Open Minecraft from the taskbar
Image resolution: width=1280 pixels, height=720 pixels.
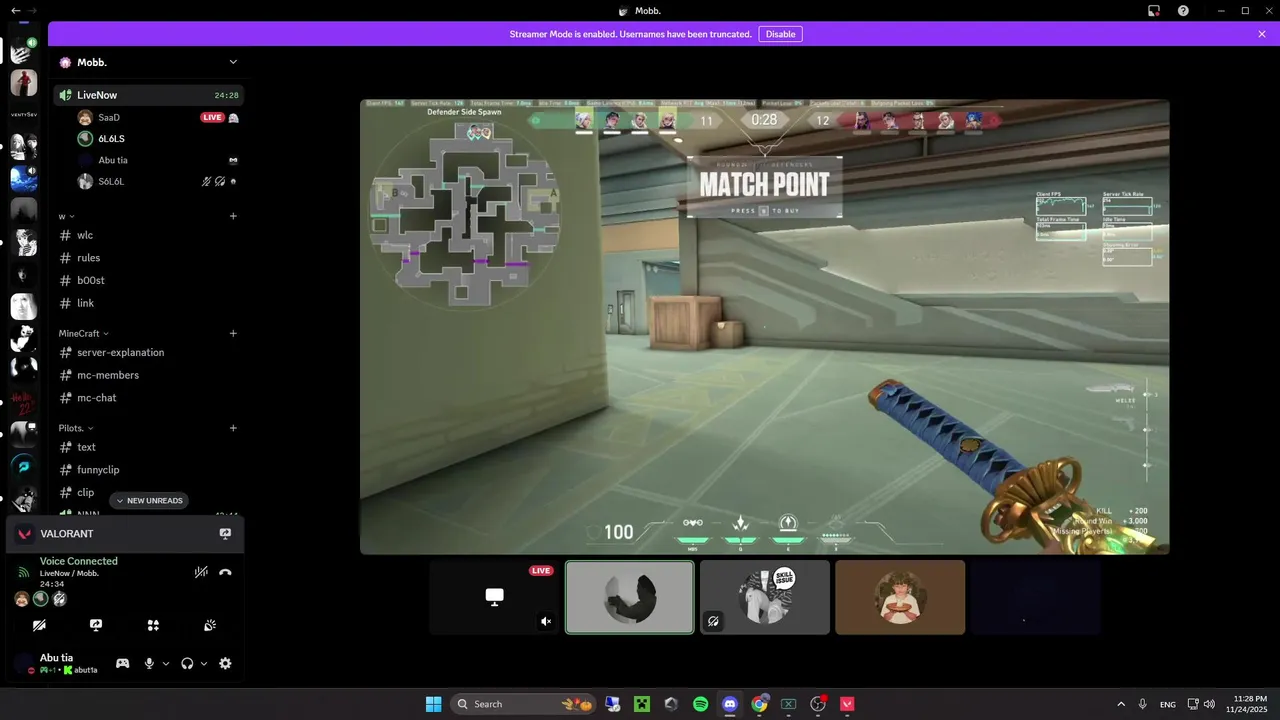642,704
